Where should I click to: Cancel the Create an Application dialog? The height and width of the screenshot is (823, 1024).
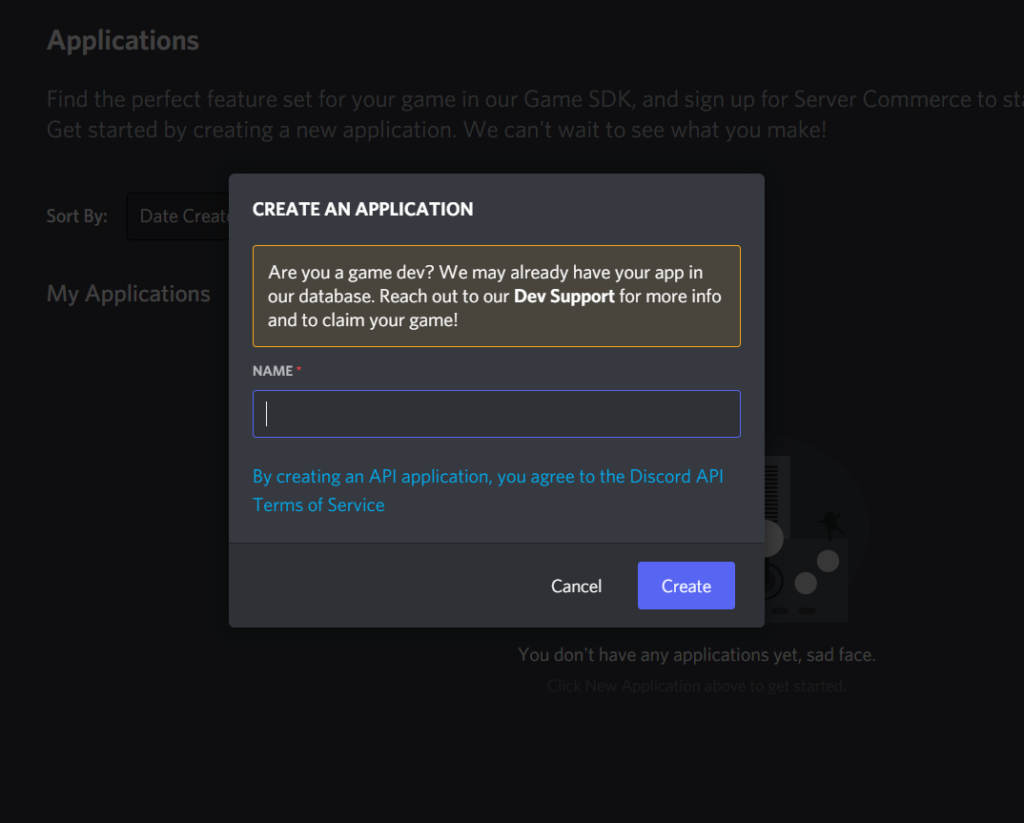576,586
